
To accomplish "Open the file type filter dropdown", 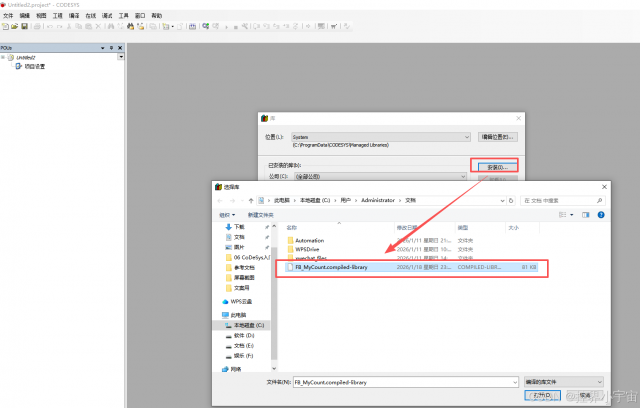I will point(599,382).
